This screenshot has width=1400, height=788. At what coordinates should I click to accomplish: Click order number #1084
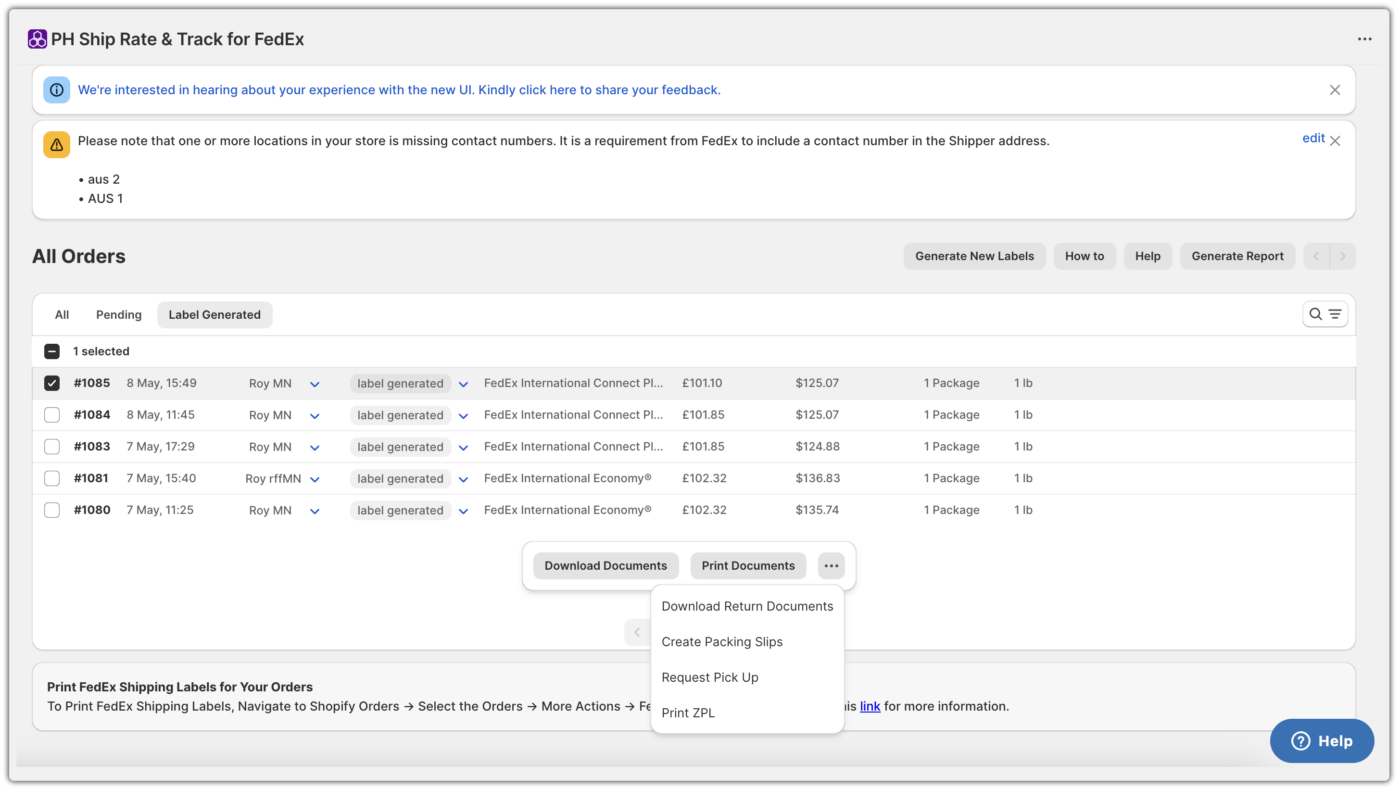92,415
